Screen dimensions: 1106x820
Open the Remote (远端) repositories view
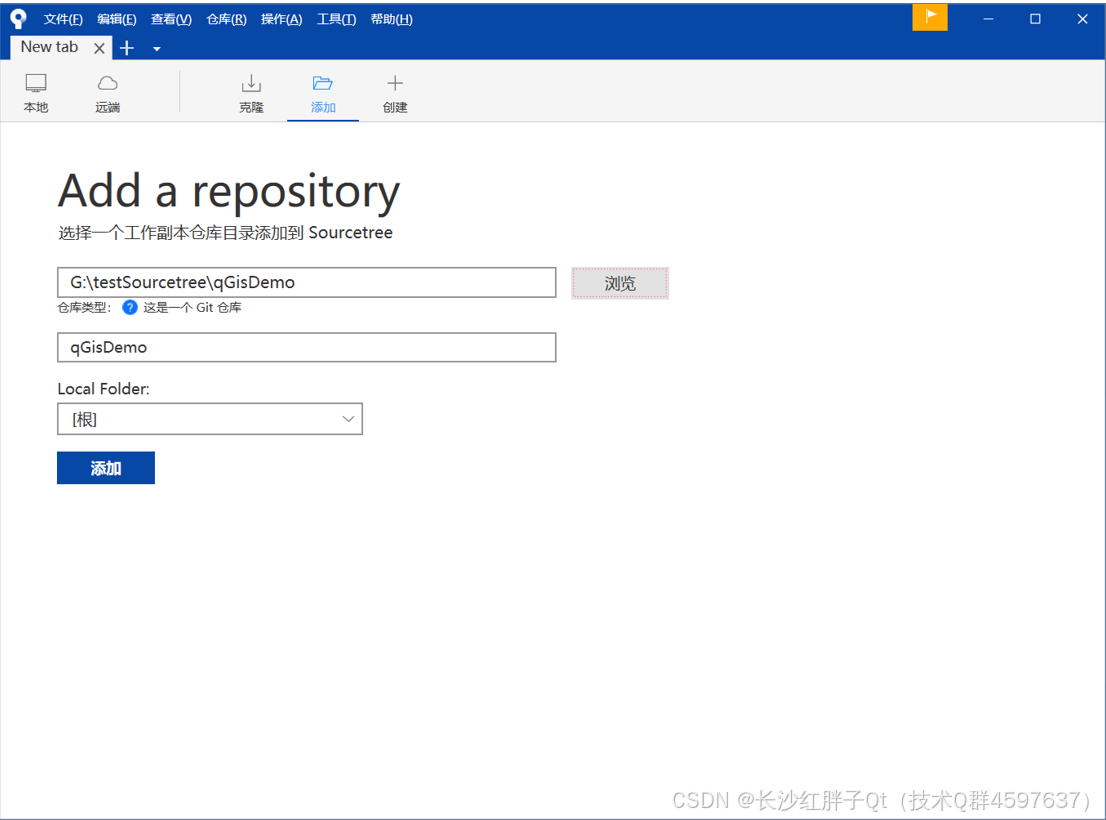(x=107, y=92)
